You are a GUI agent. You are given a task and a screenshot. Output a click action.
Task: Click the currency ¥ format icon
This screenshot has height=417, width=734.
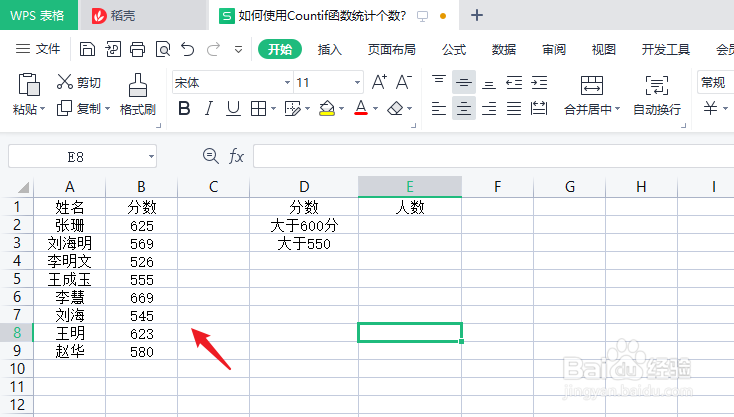coord(710,109)
